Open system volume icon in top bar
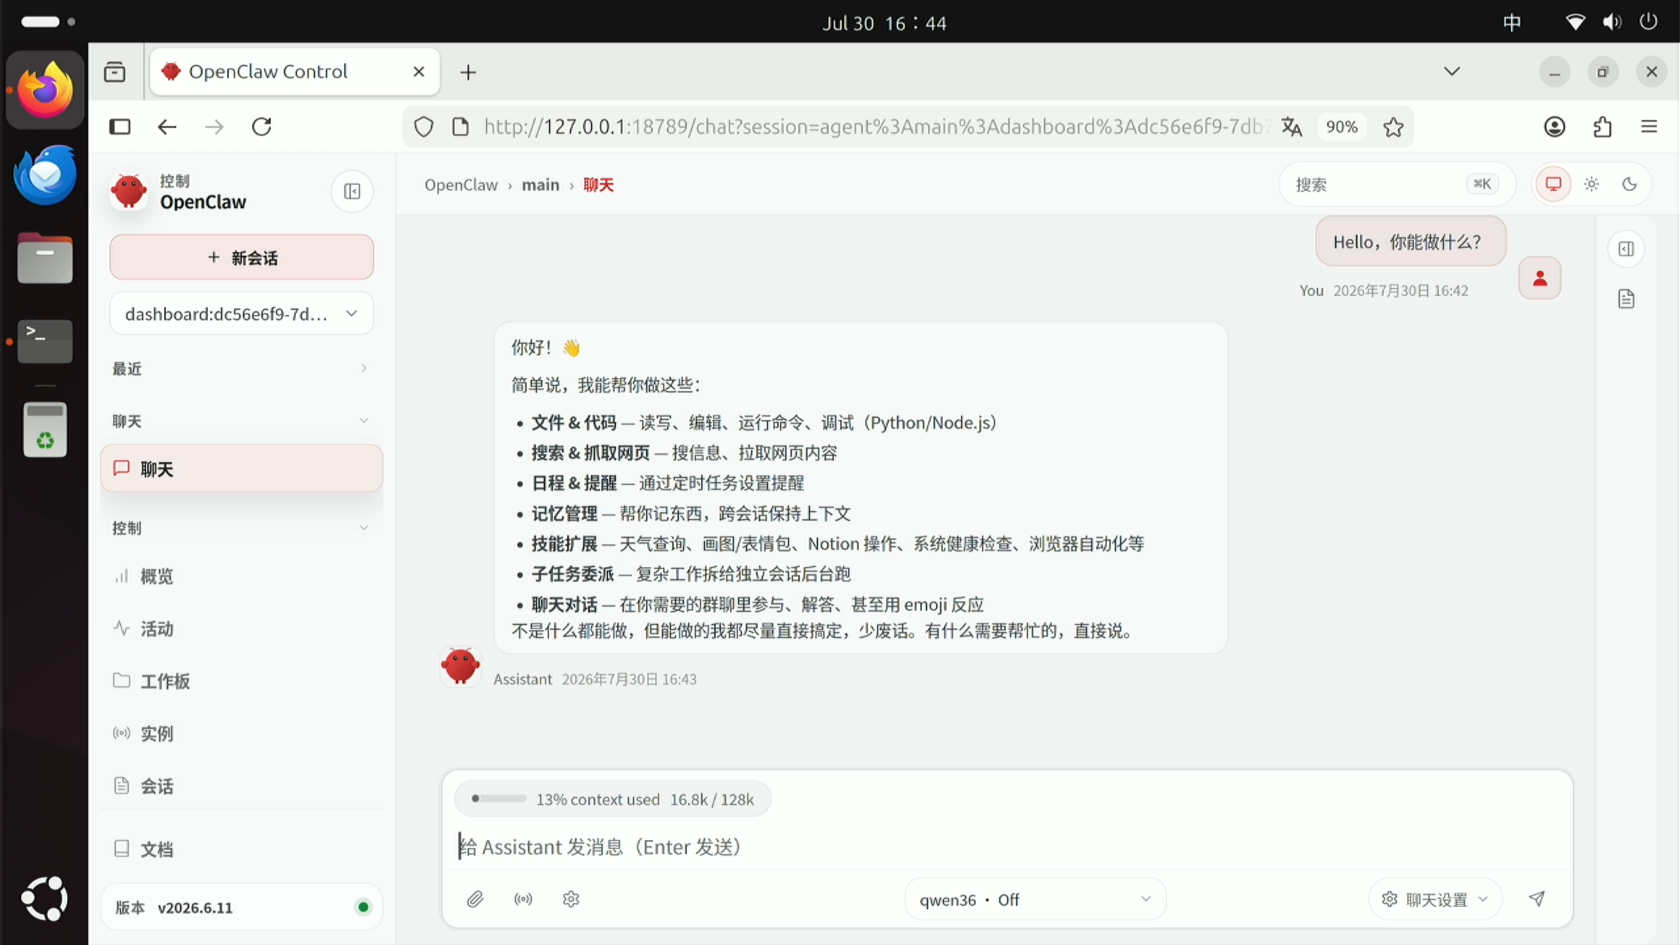Viewport: 1680px width, 945px height. [x=1612, y=22]
